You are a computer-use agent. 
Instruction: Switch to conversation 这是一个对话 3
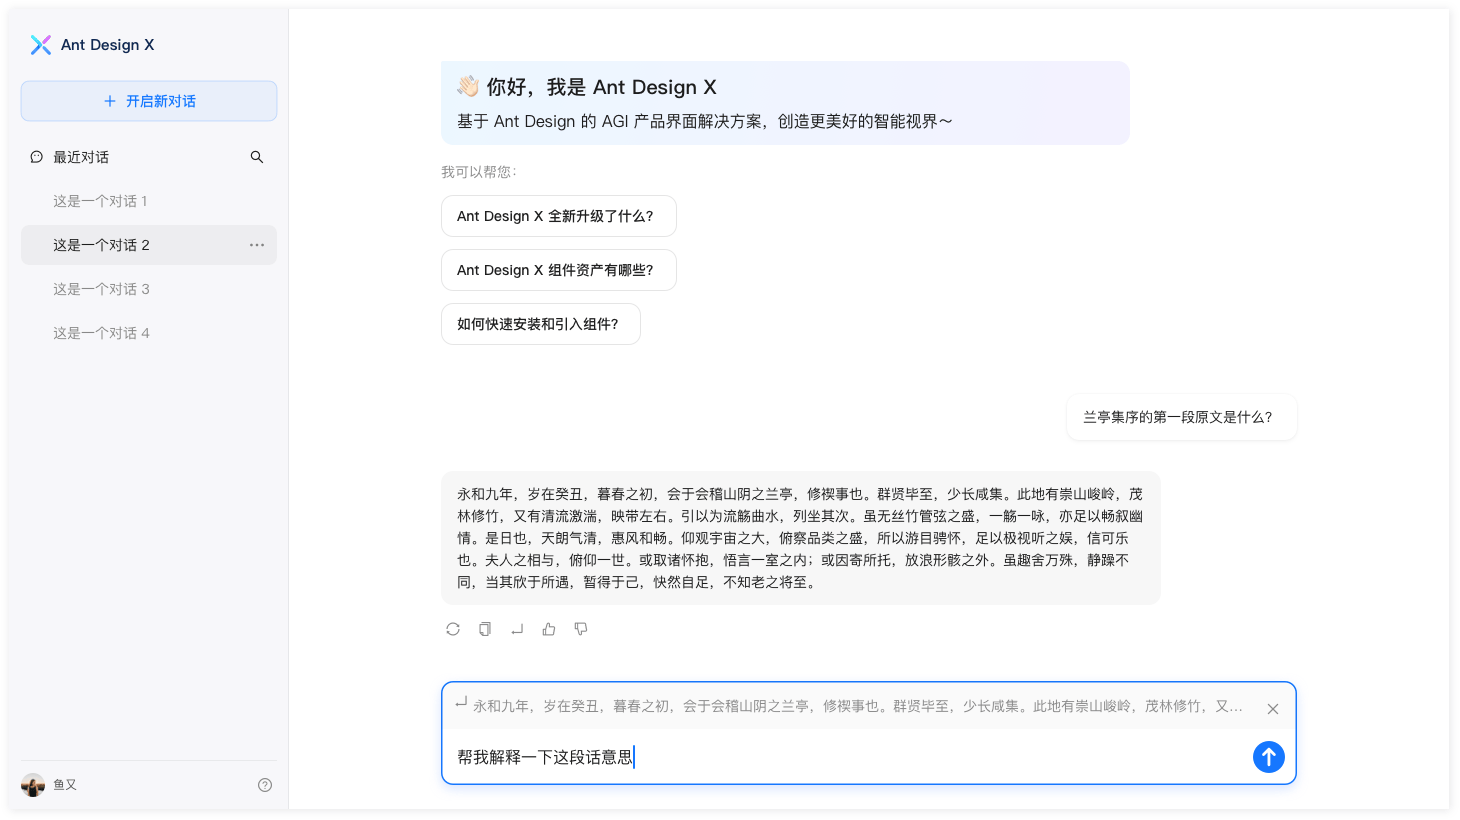click(149, 289)
